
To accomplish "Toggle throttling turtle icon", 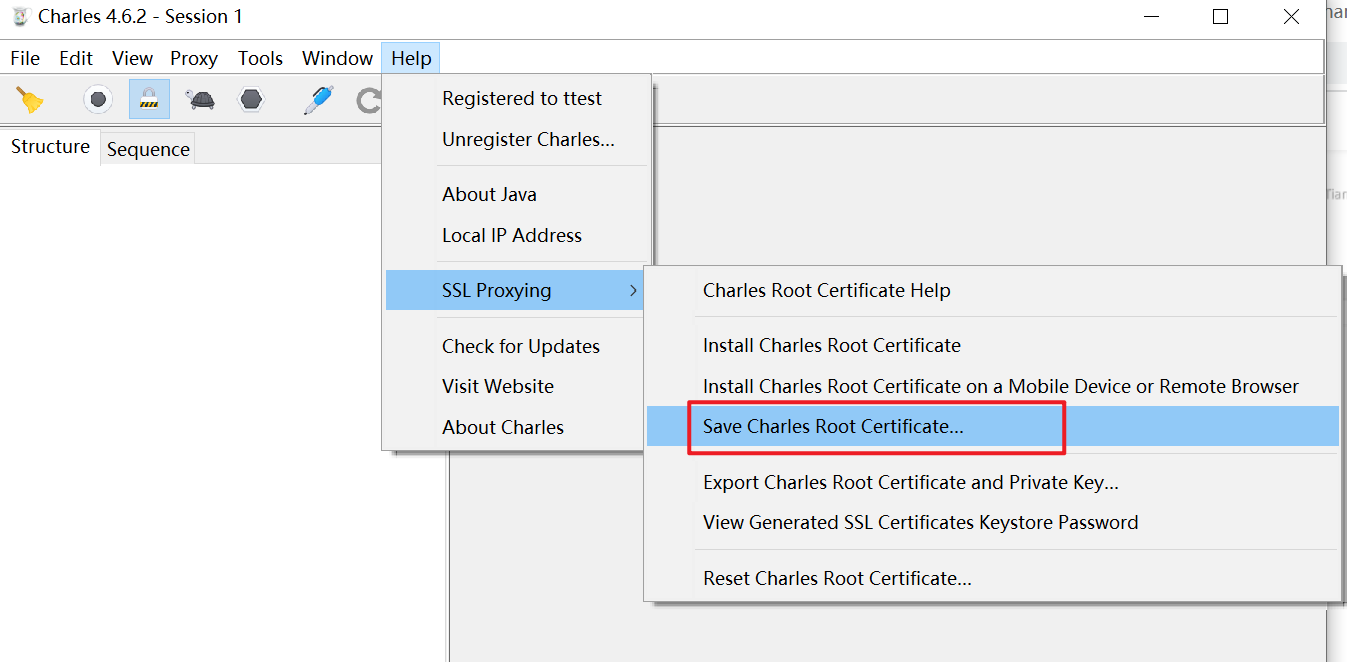I will (200, 99).
